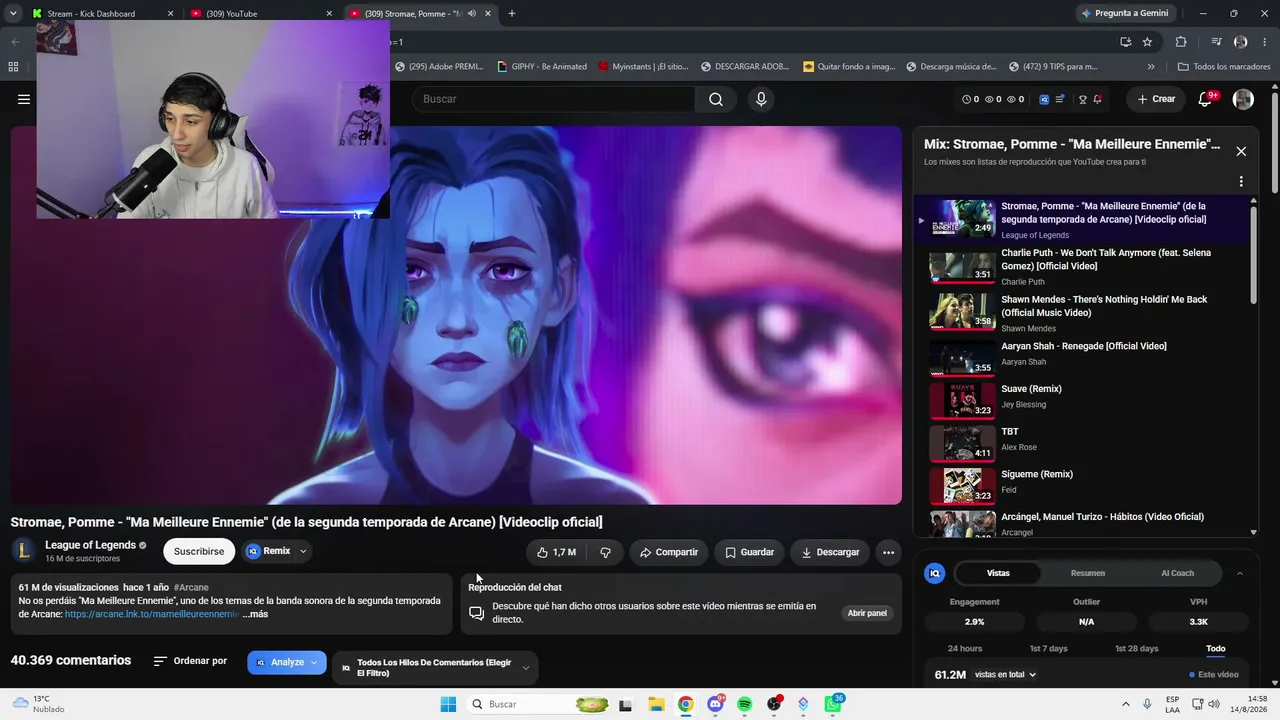Viewport: 1280px width, 720px height.
Task: Open the Chrome three-dot menu
Action: (1264, 42)
